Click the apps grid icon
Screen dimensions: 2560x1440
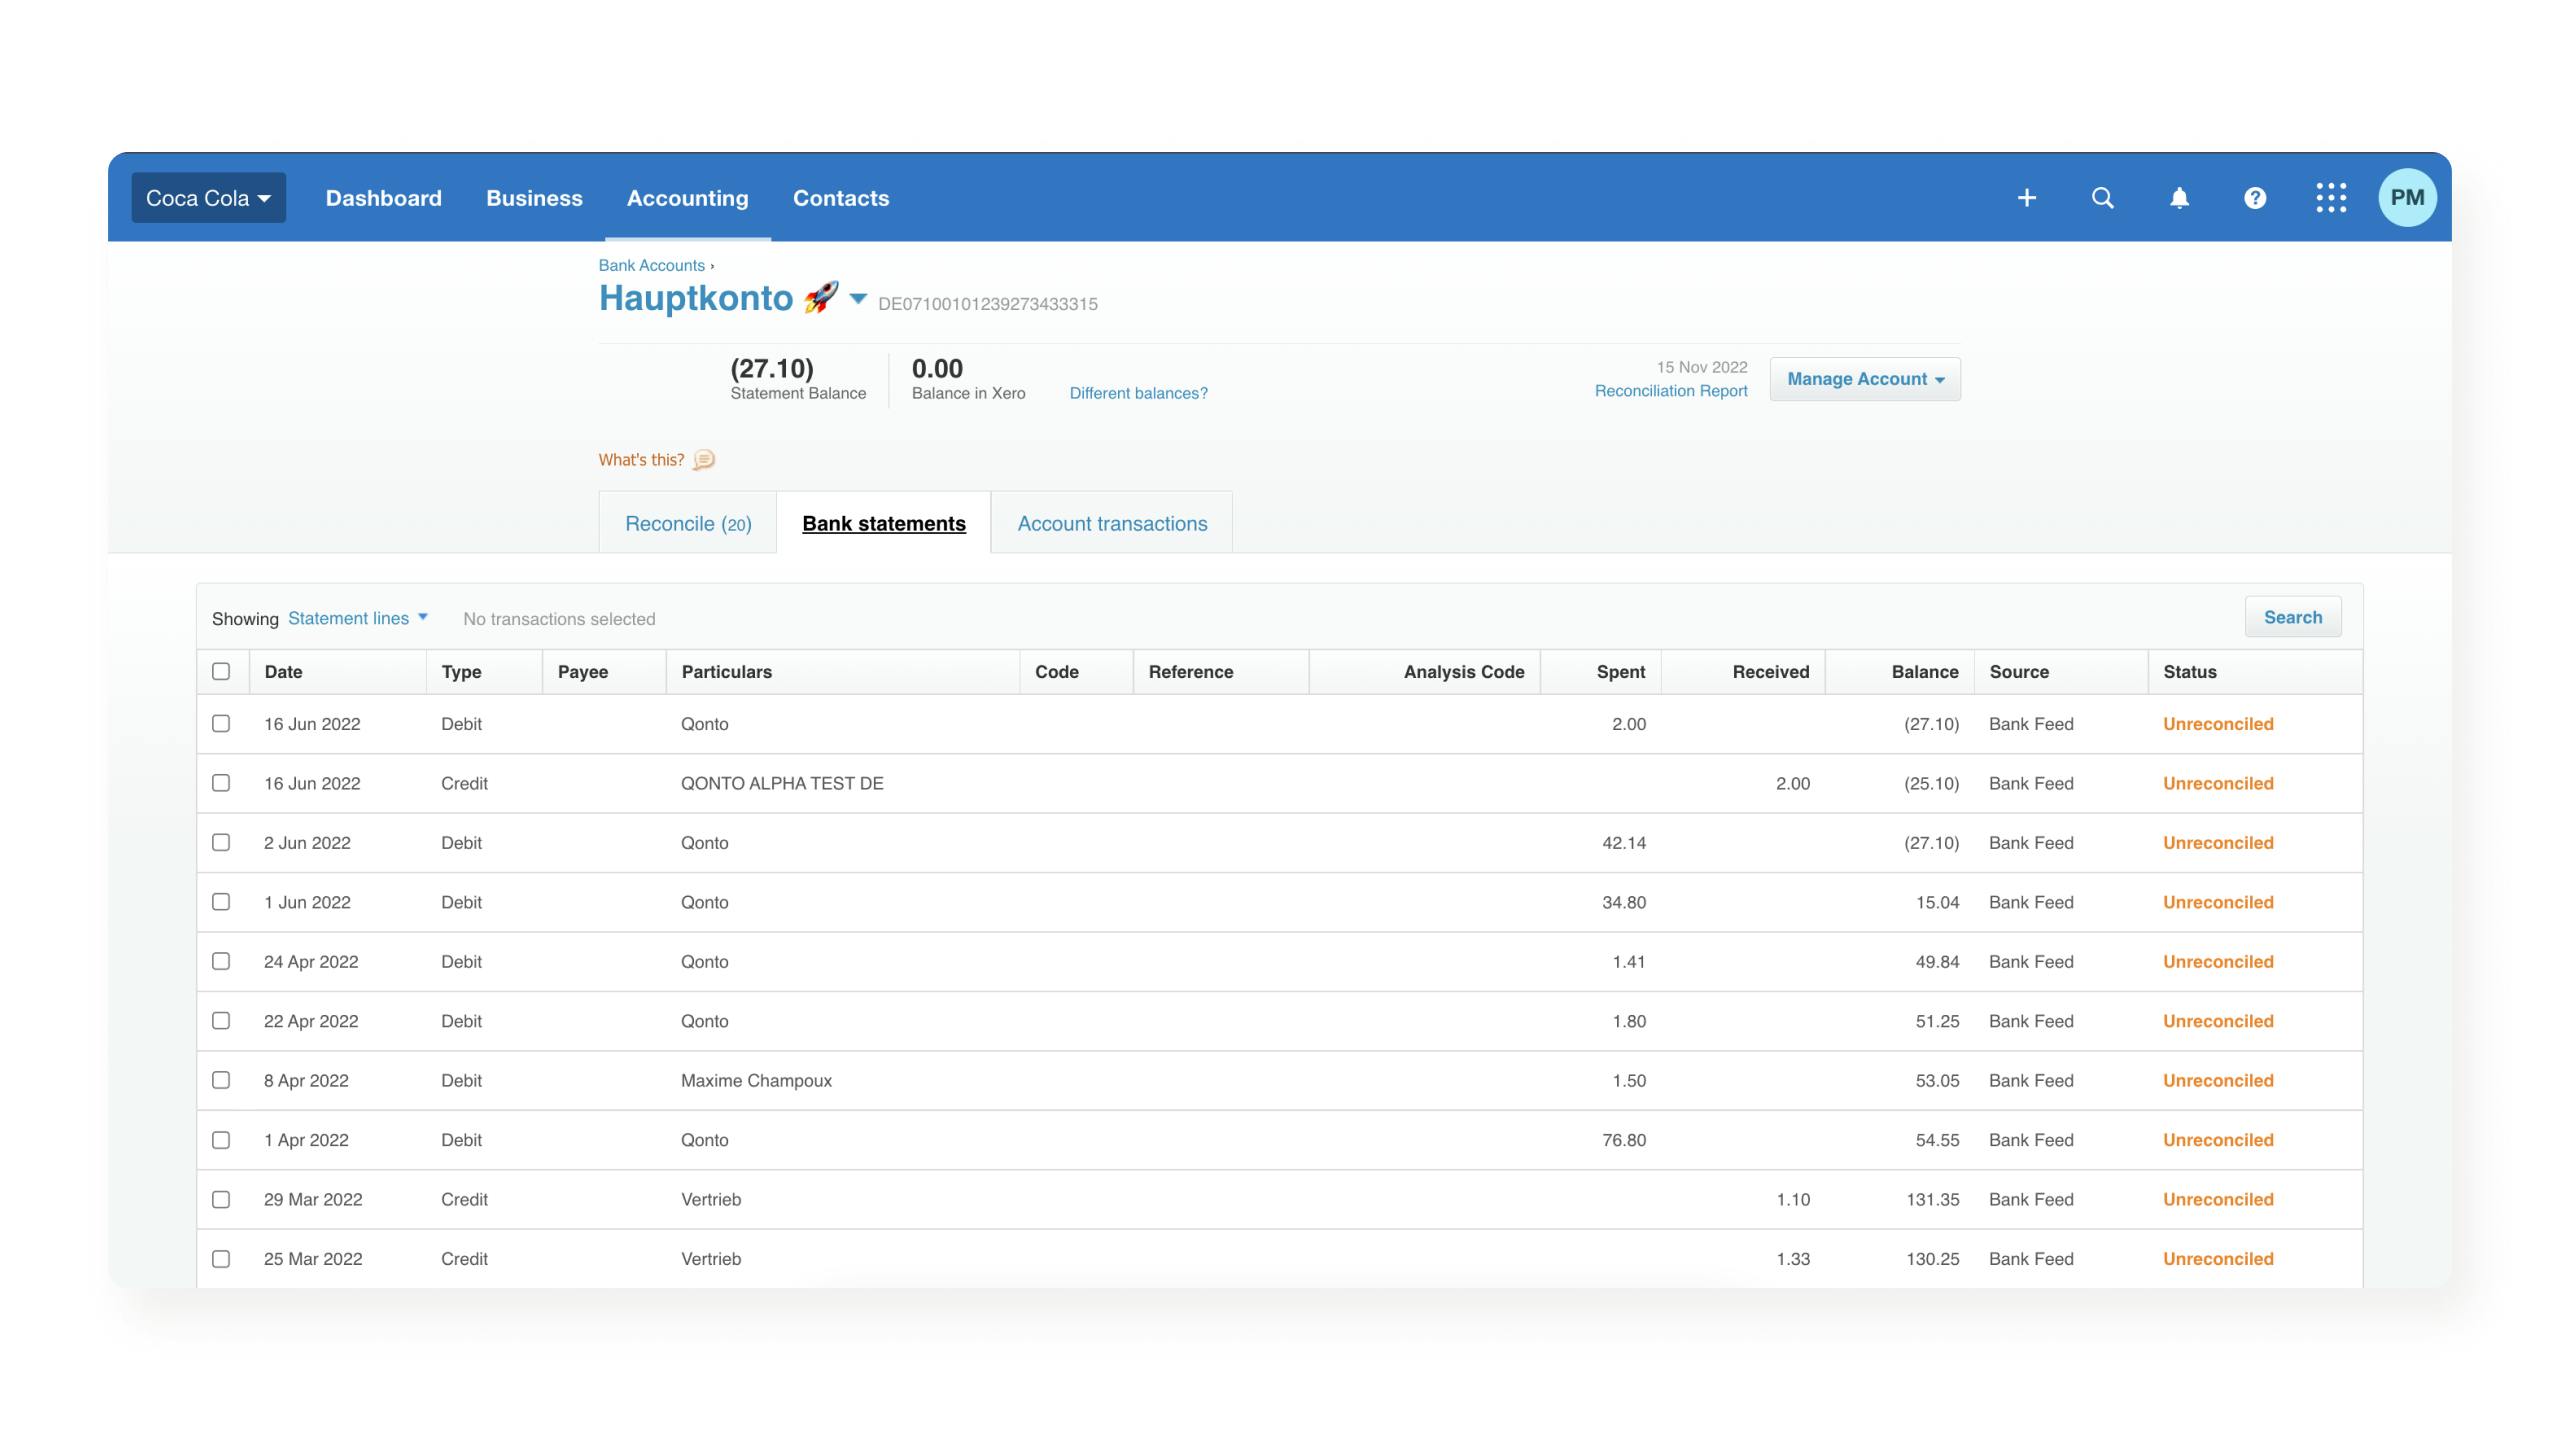click(2332, 197)
